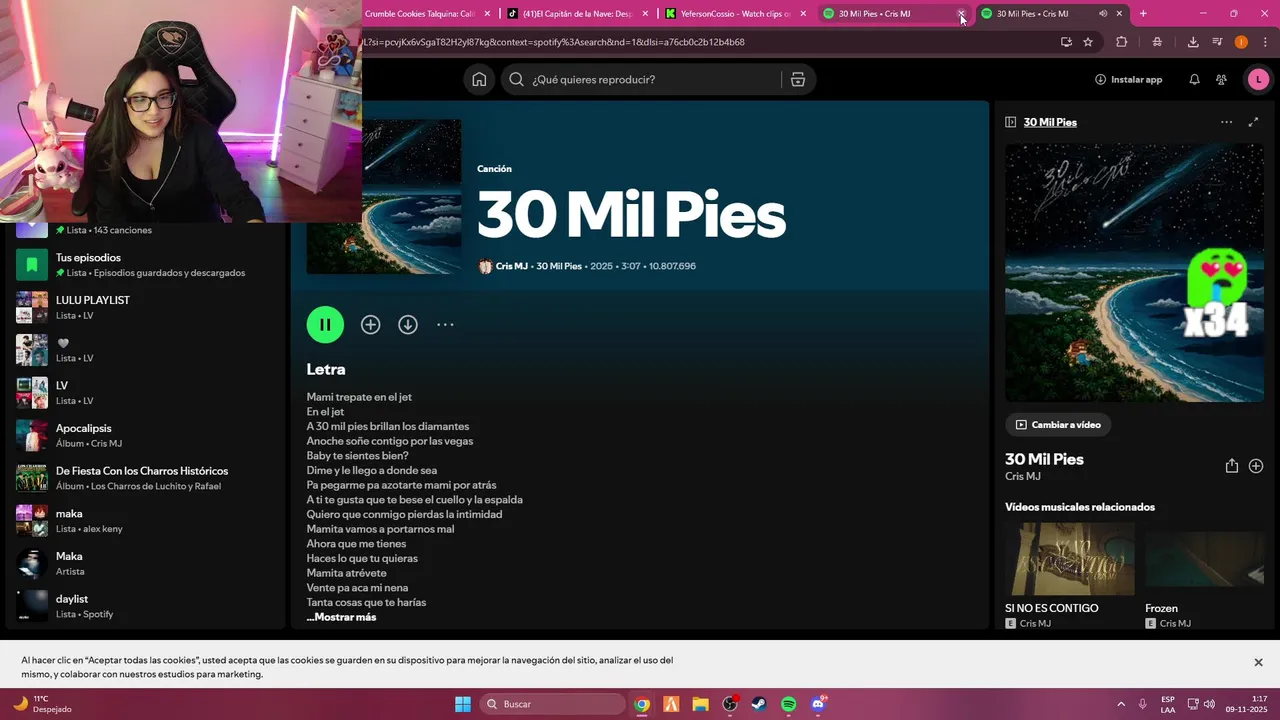Open the user profile avatar L
Screen dimensions: 1280x720
pos(1258,80)
